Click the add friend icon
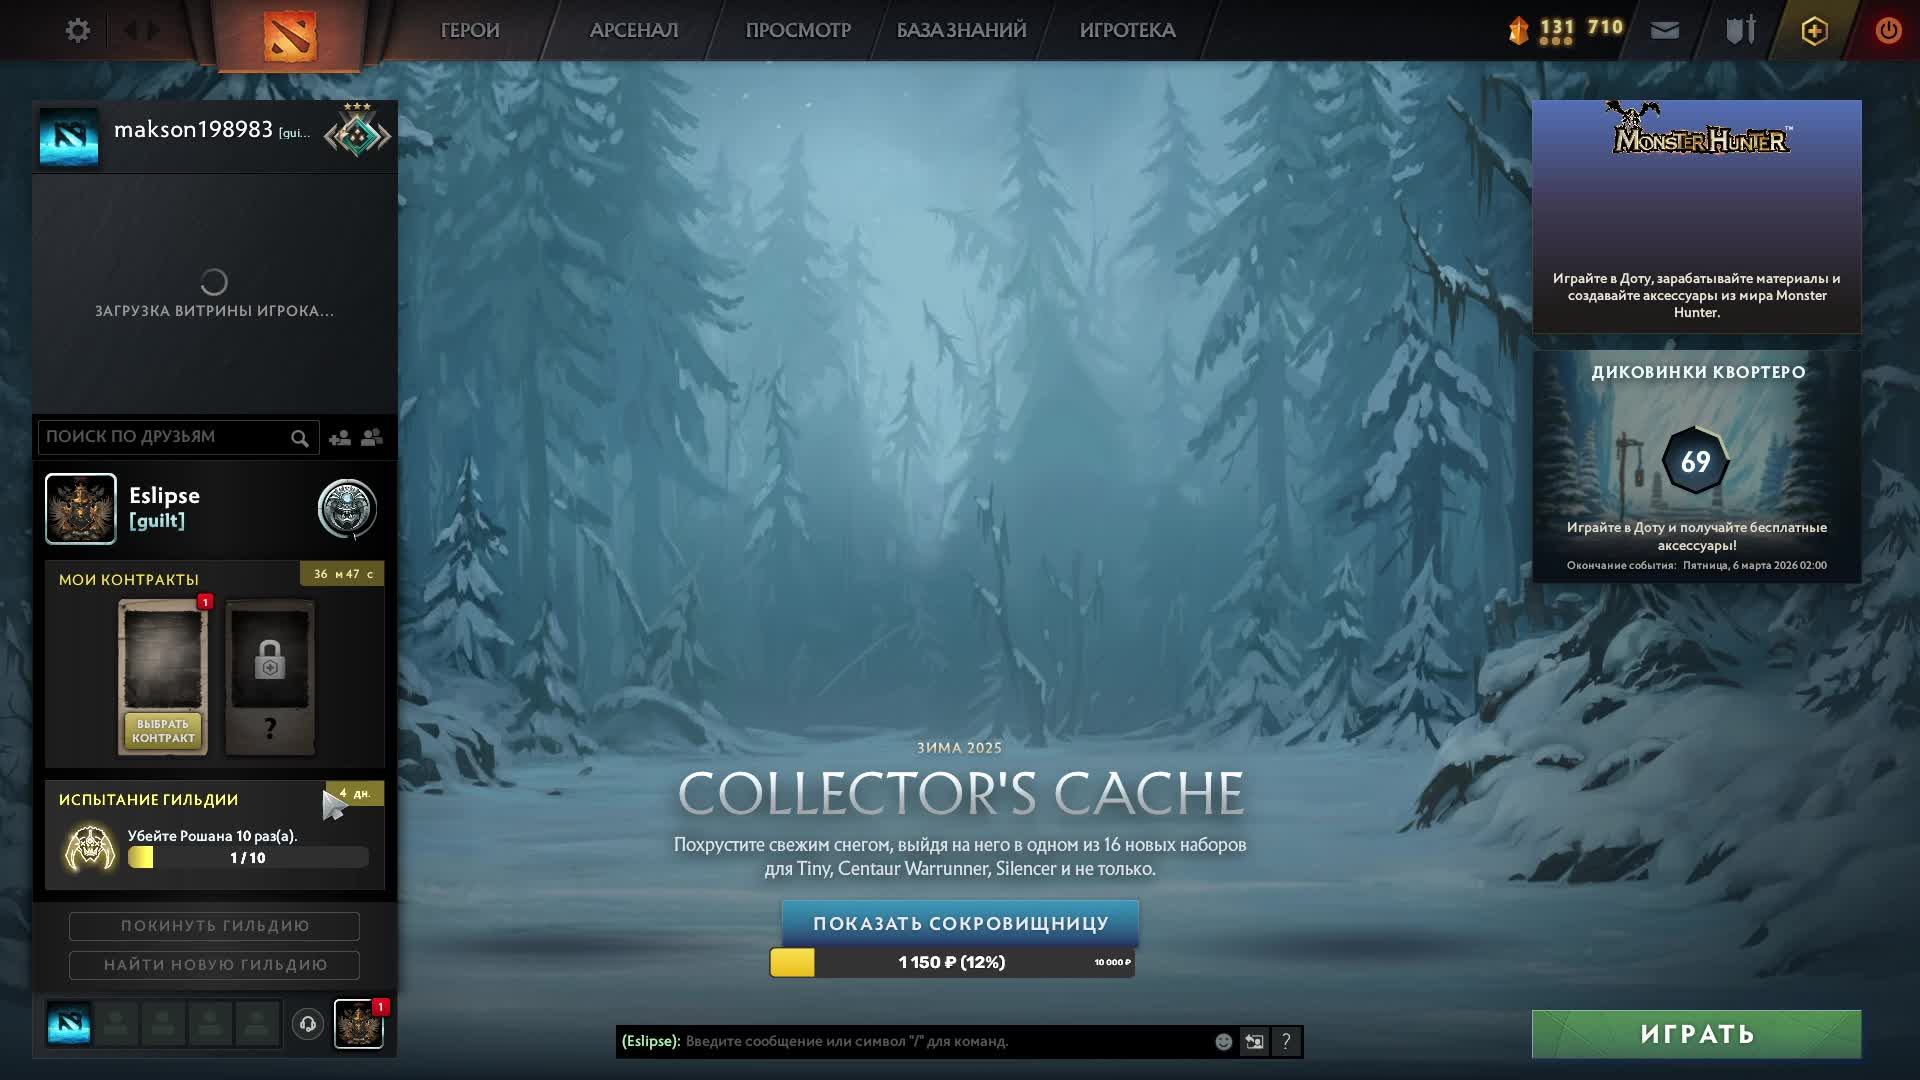 point(340,438)
